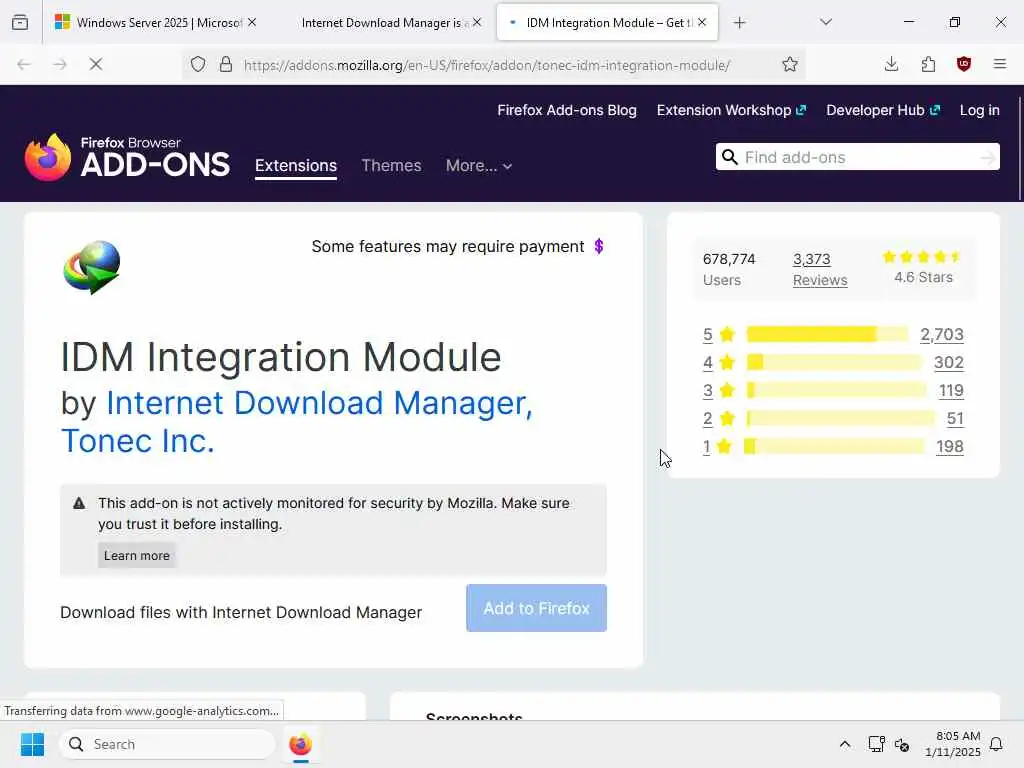Screen dimensions: 1024x768
Task: Open the 51 two-star count link
Action: (x=955, y=419)
